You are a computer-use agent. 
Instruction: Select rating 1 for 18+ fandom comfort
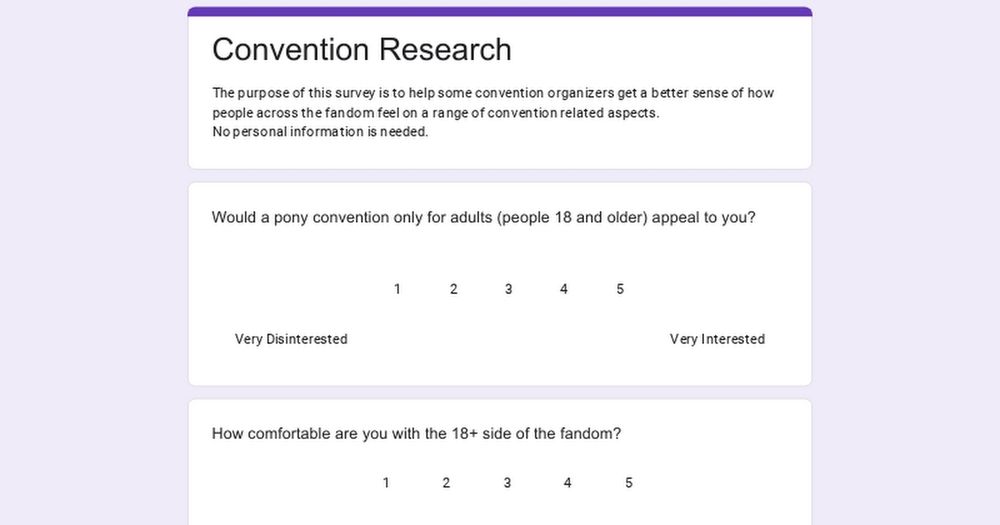386,483
